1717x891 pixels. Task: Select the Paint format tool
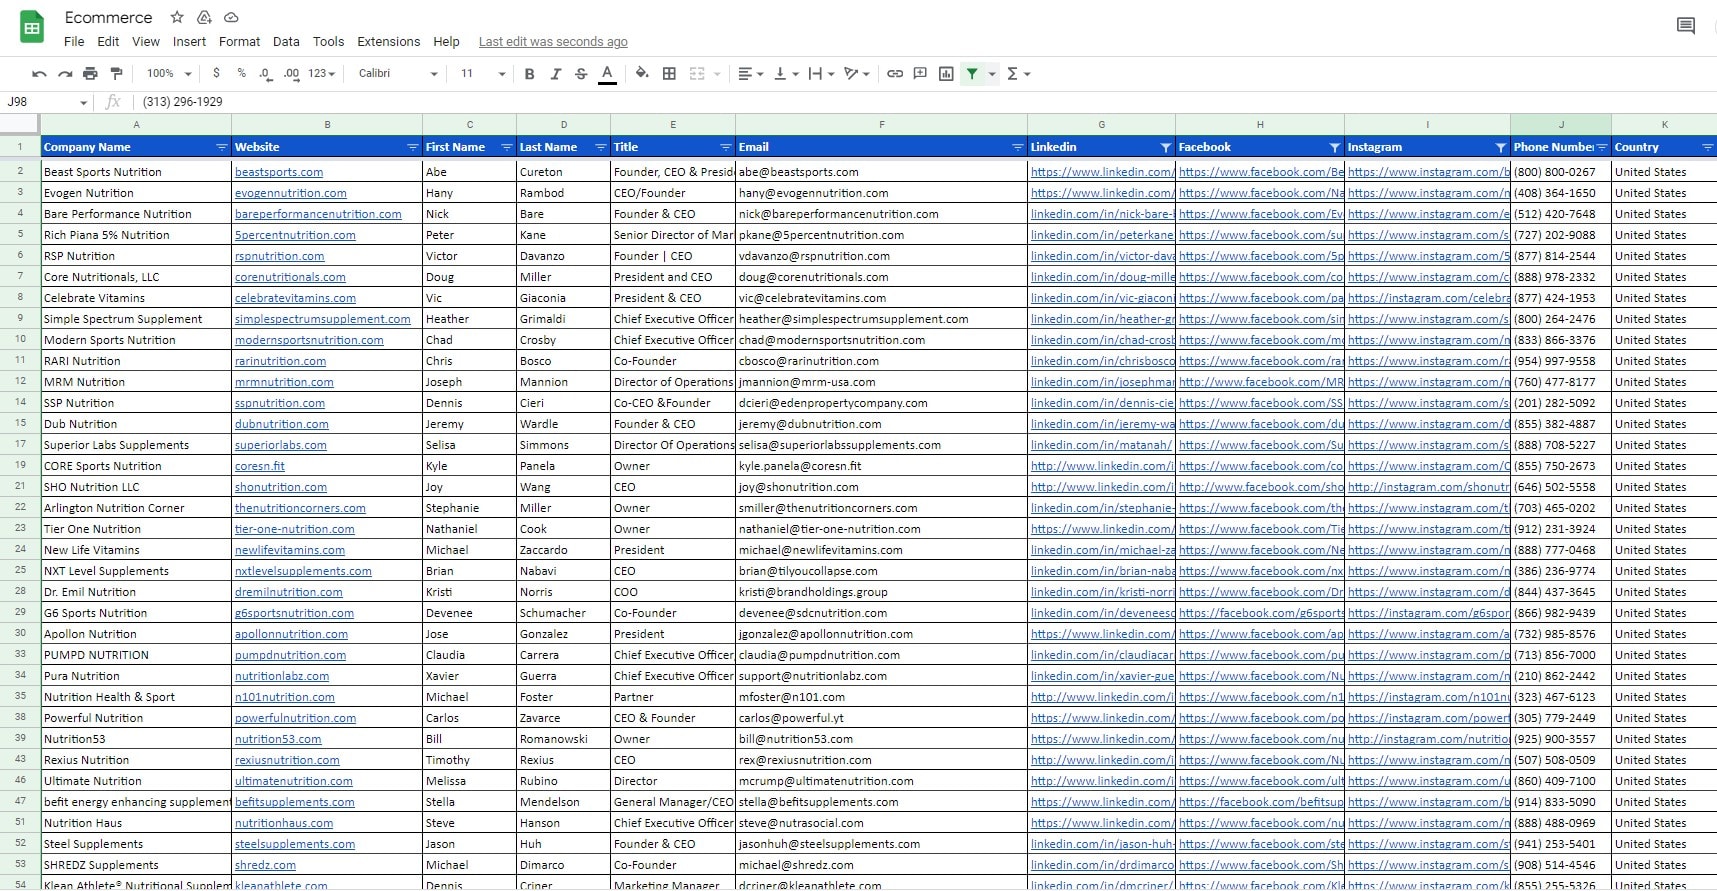(x=117, y=73)
